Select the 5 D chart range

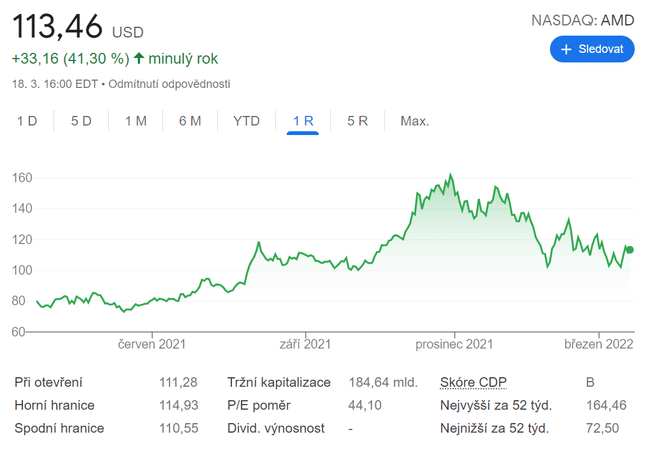[x=81, y=121]
